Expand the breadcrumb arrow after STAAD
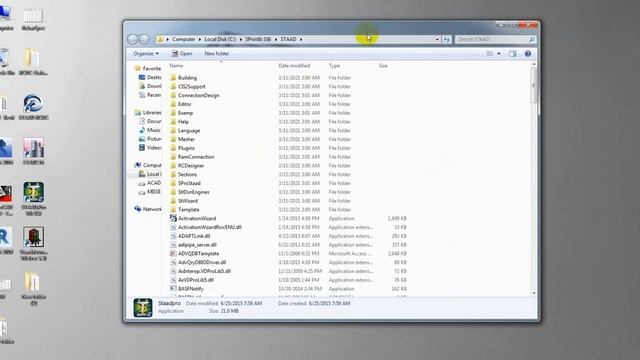This screenshot has height=360, width=640. pos(301,39)
